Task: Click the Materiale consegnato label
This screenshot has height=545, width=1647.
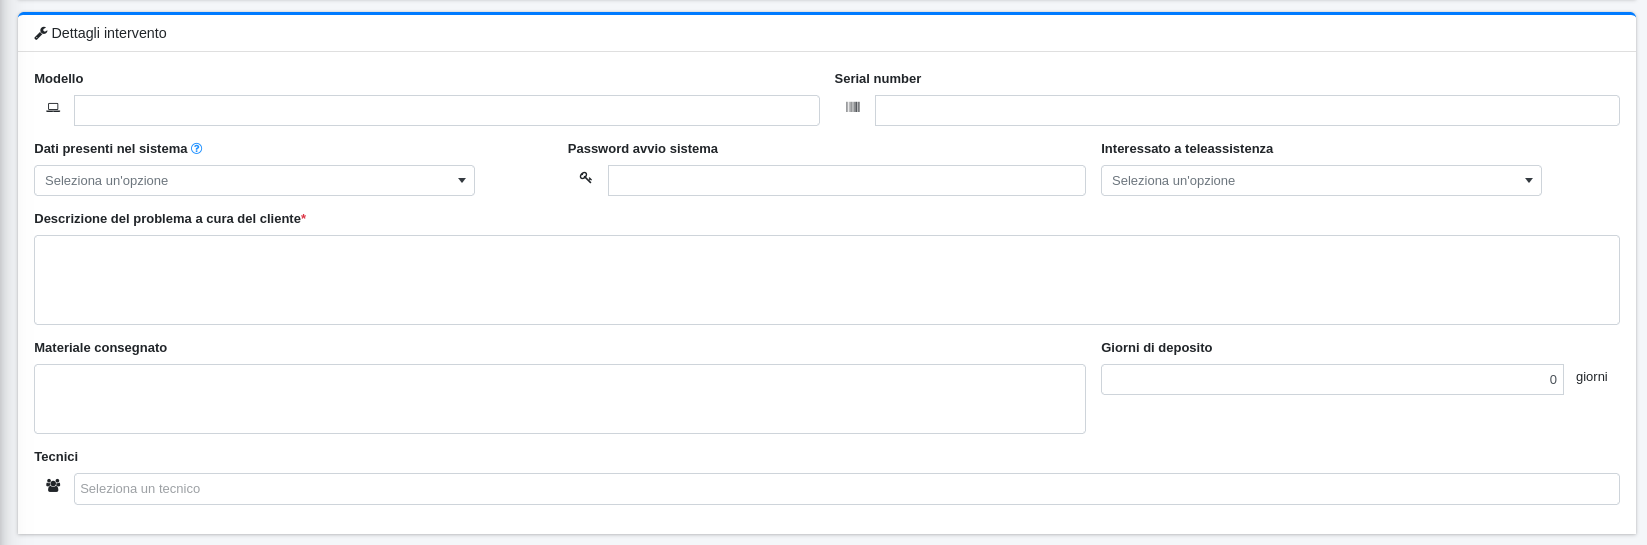Action: click(100, 348)
